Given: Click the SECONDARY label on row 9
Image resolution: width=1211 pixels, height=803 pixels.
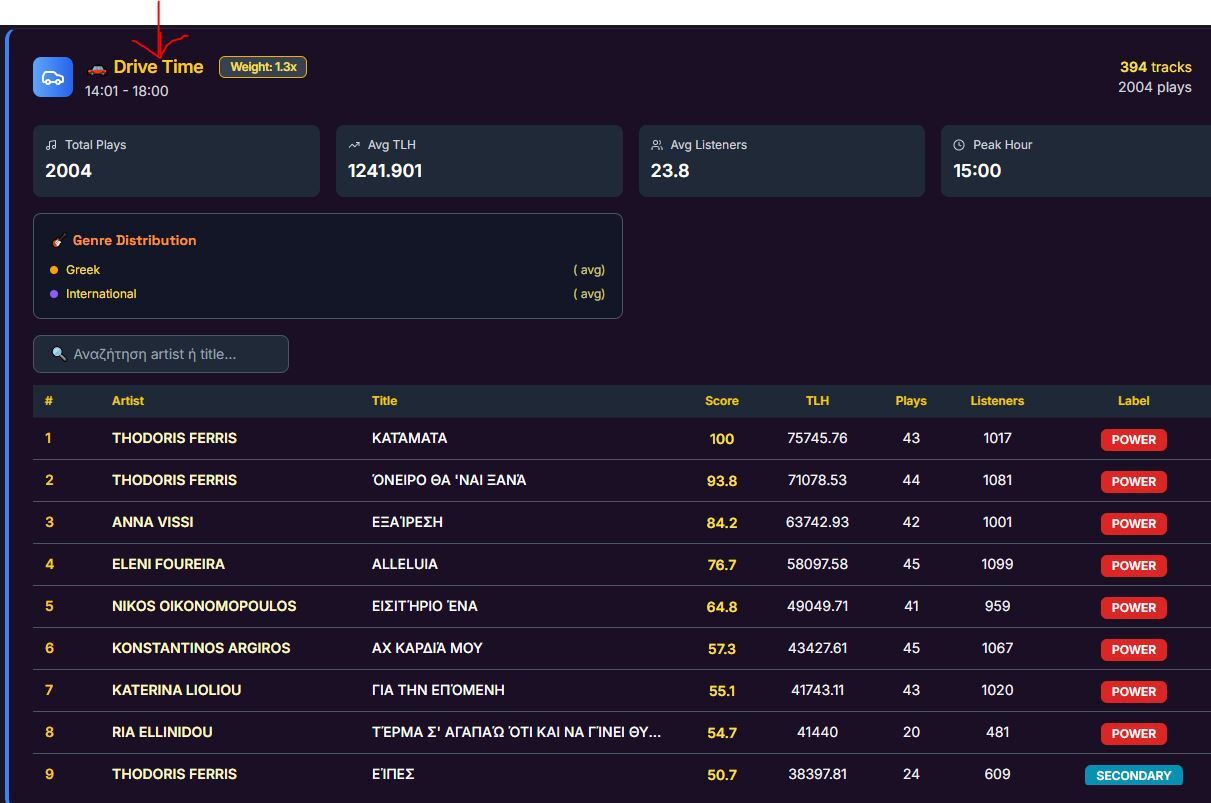Looking at the screenshot, I should point(1133,775).
